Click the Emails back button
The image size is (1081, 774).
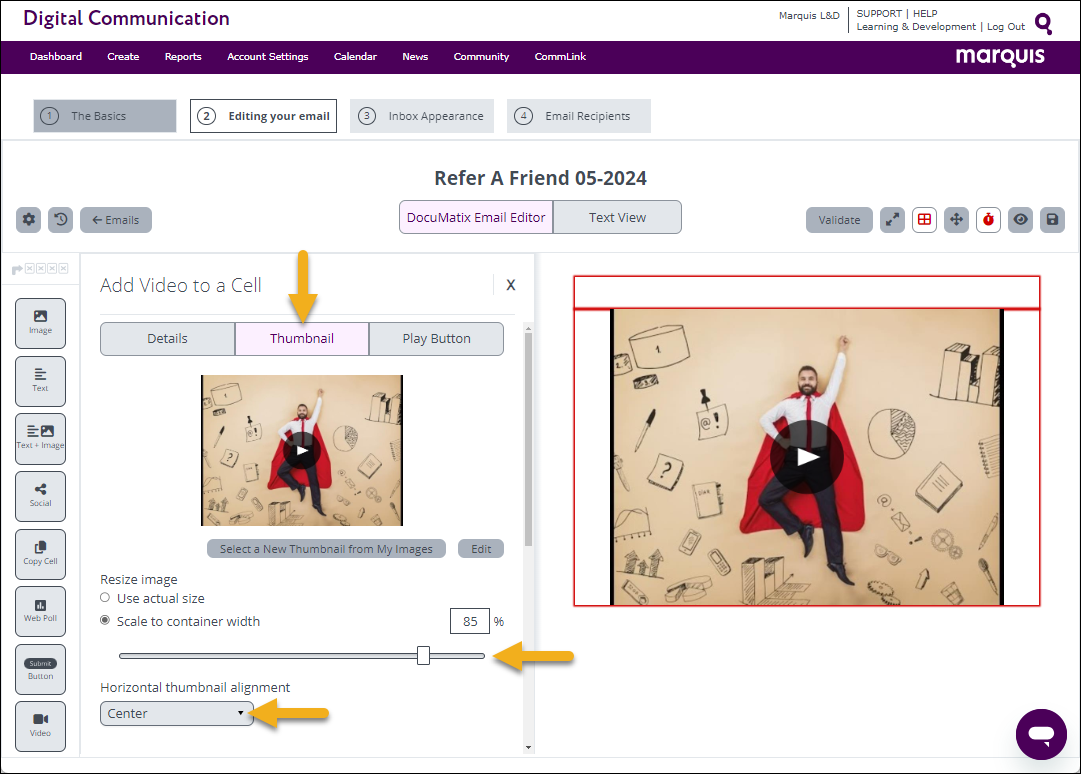click(x=116, y=220)
